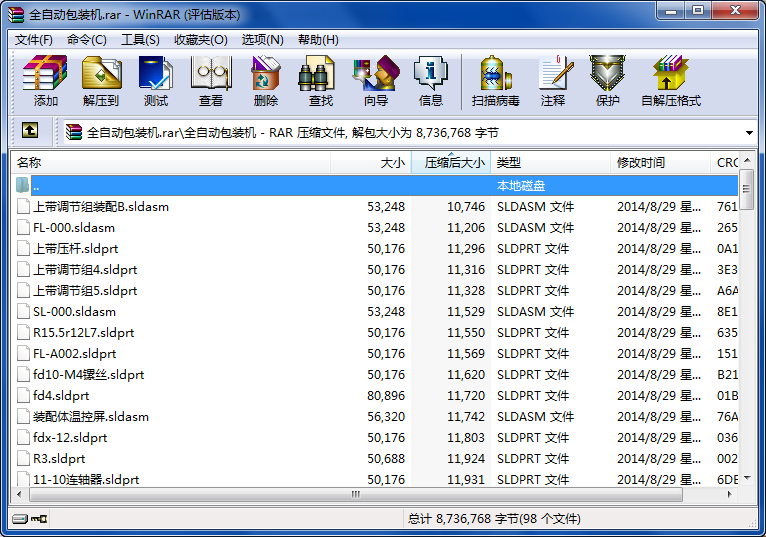Sort by Modified (修改时间) column header
The width and height of the screenshot is (766, 537).
tap(660, 163)
